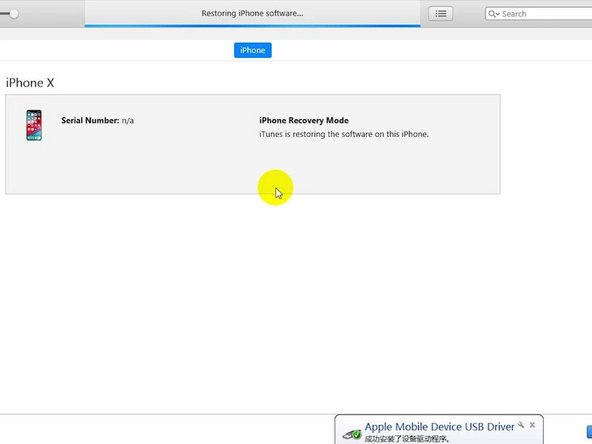Click the driver installed device icon

coord(352,435)
